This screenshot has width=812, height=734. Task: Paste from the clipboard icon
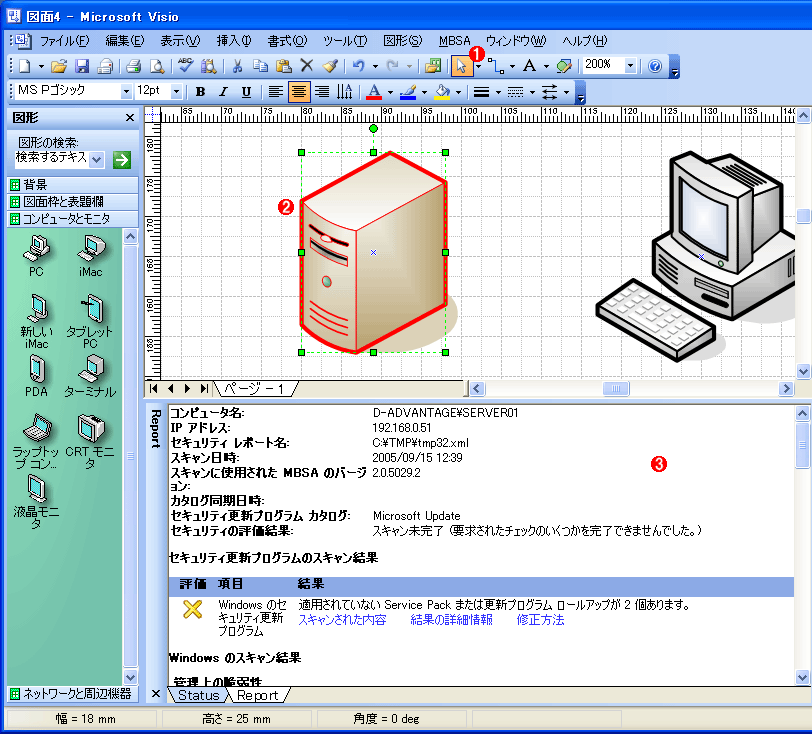[283, 66]
